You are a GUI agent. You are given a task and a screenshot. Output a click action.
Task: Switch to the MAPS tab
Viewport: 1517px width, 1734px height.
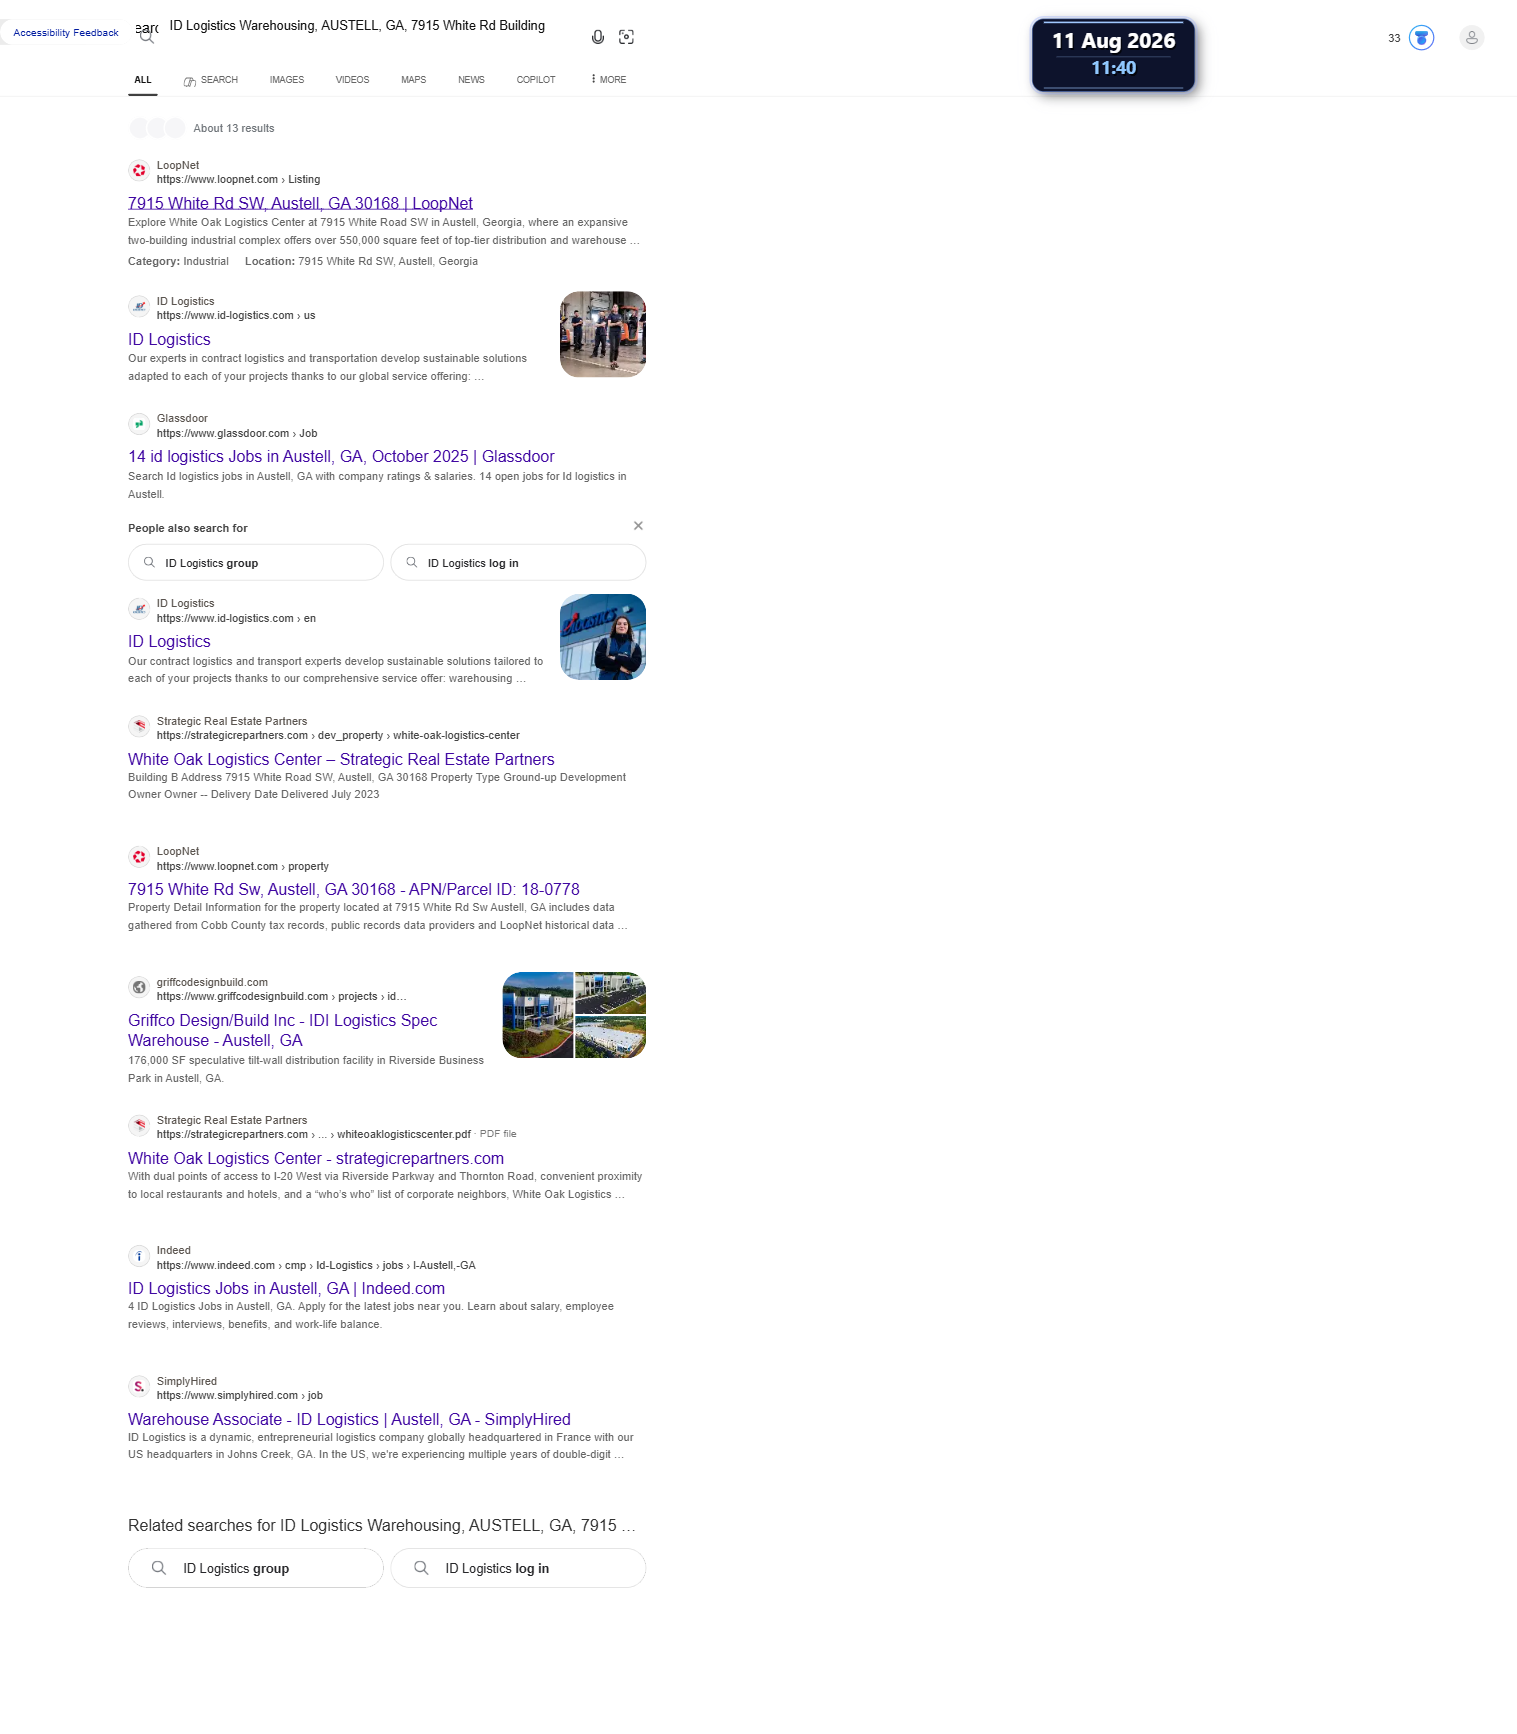click(x=414, y=80)
